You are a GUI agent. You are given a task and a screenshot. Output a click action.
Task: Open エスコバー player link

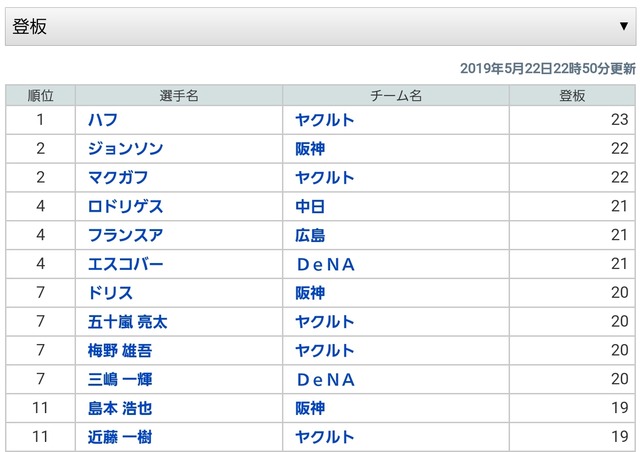(x=125, y=264)
